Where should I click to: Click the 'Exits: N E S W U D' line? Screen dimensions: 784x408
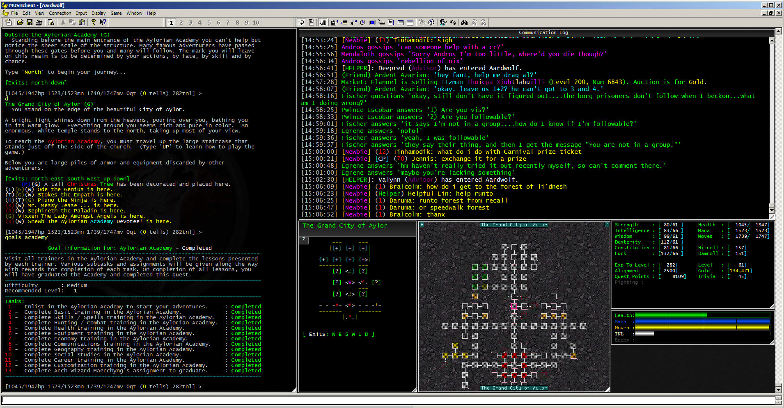(x=338, y=334)
